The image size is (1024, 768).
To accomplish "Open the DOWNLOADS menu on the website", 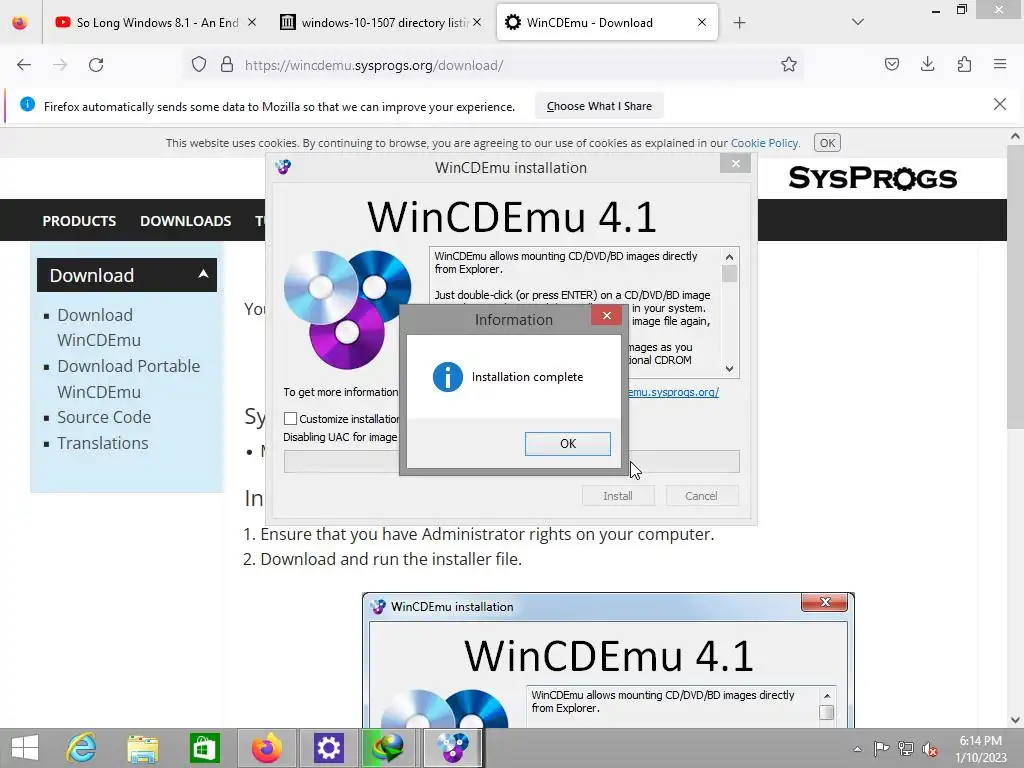I will point(185,221).
